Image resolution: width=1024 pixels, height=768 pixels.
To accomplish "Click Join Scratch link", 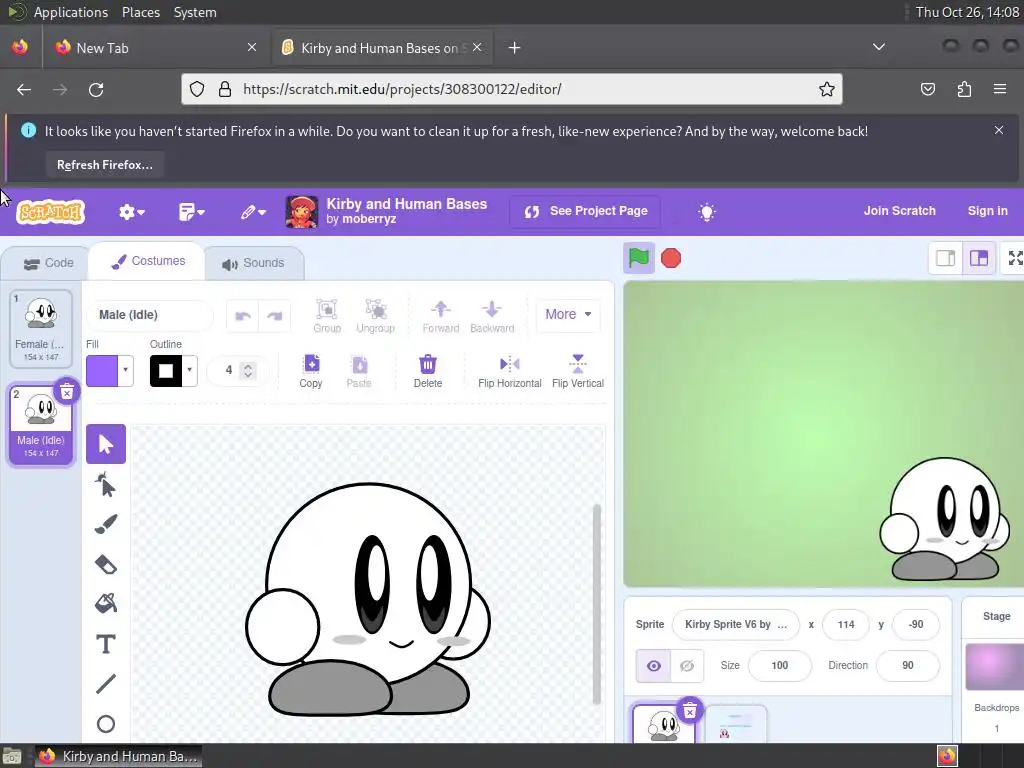I will coord(899,211).
